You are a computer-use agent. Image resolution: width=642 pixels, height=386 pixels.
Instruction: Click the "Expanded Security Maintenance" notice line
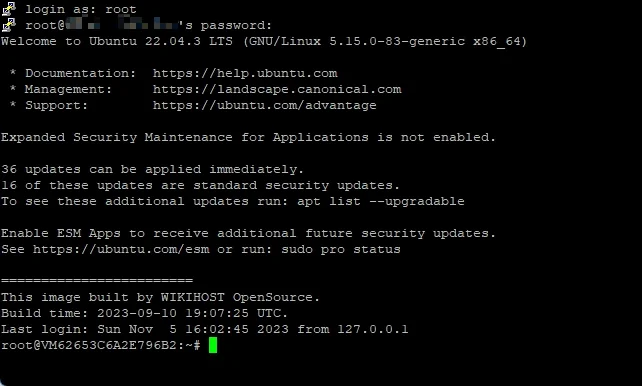[x=248, y=137]
